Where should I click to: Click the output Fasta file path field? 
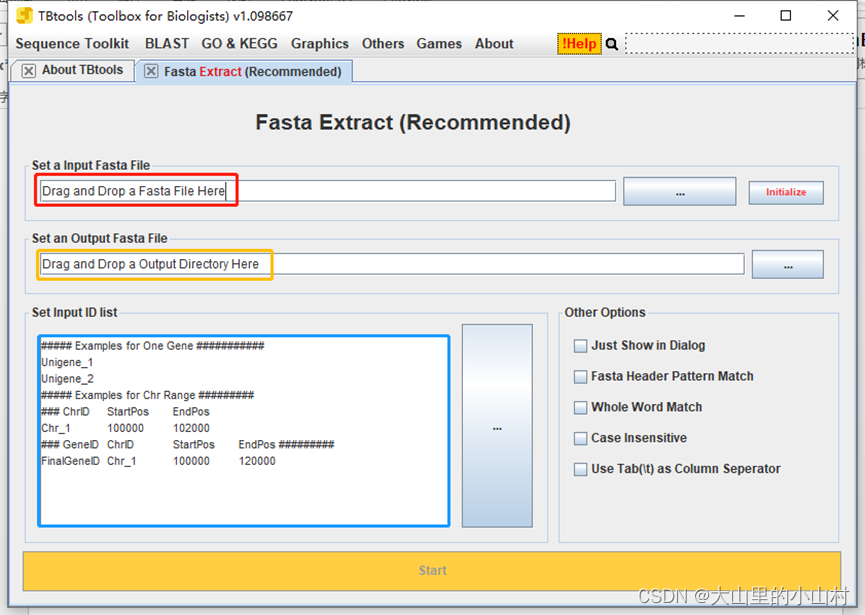(x=392, y=264)
